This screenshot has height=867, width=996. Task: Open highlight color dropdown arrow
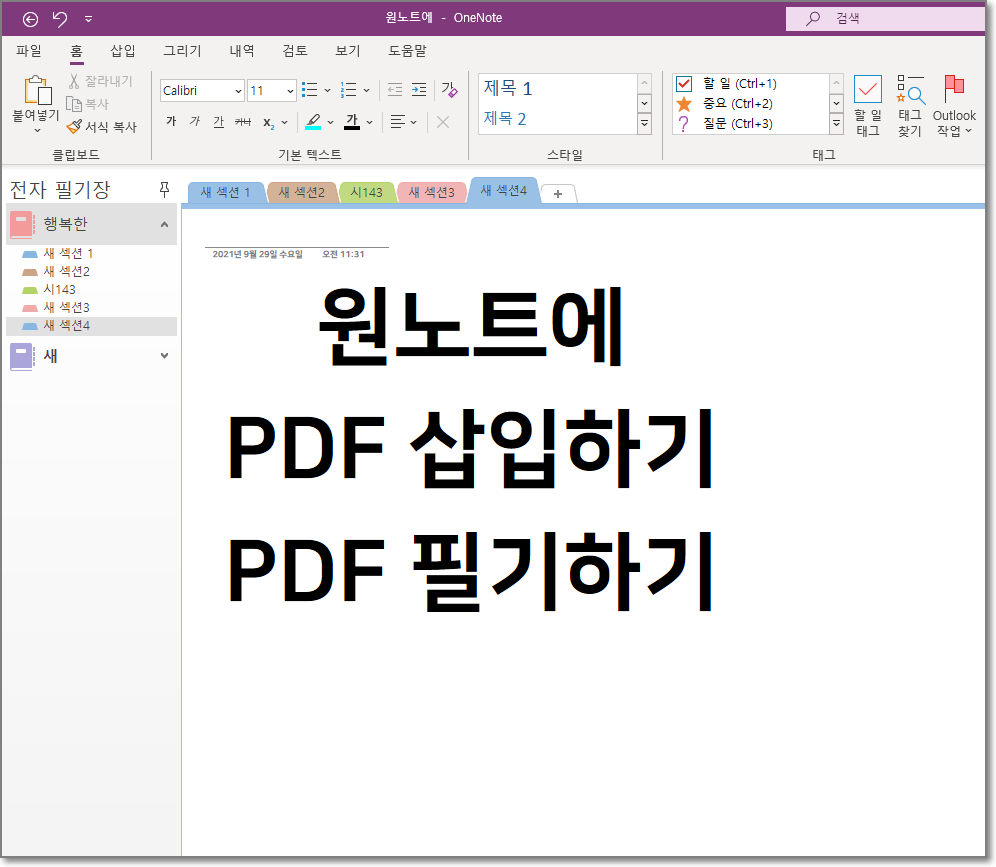(330, 122)
